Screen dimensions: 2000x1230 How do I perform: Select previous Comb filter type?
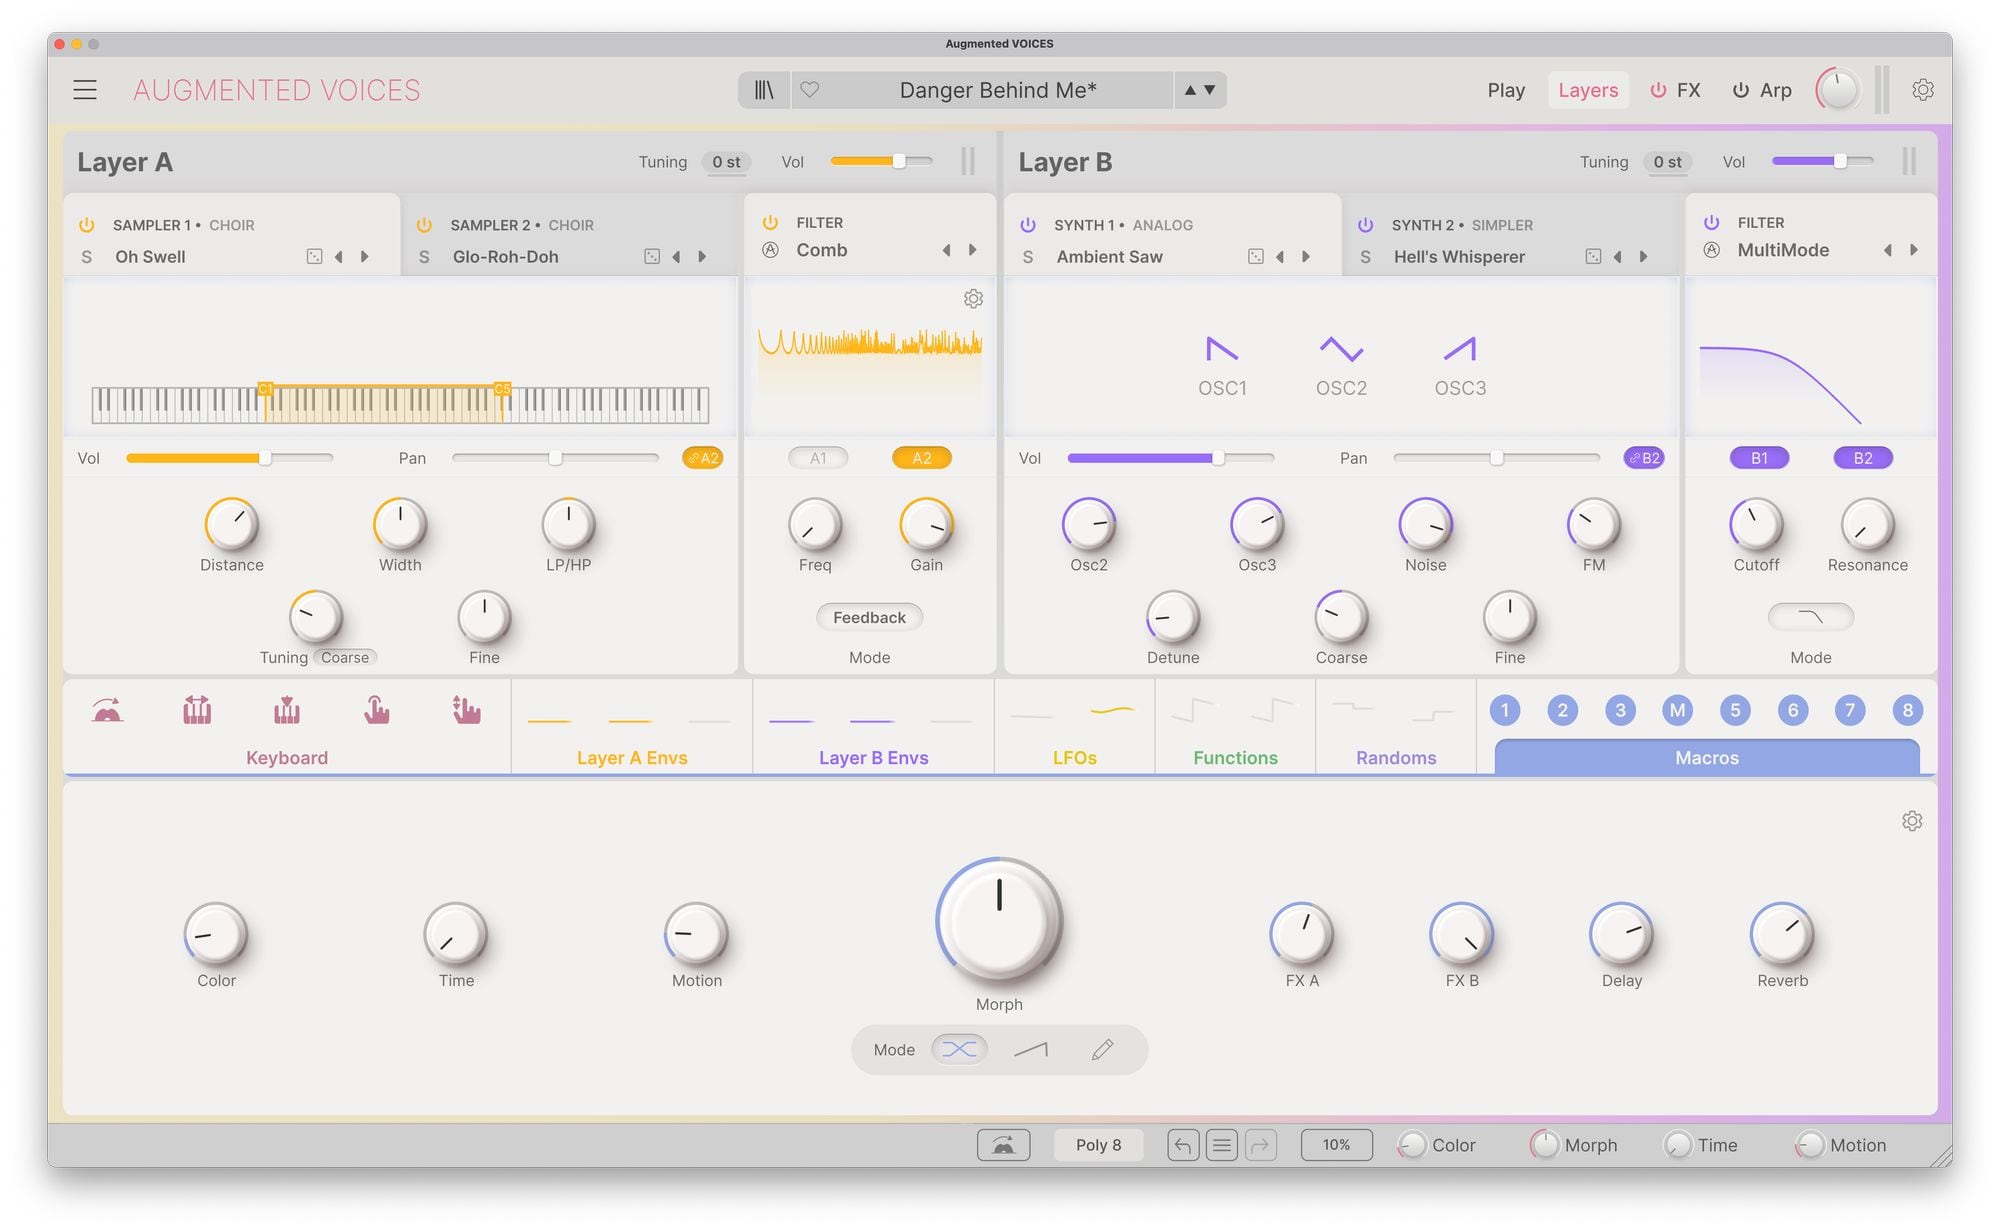click(946, 250)
